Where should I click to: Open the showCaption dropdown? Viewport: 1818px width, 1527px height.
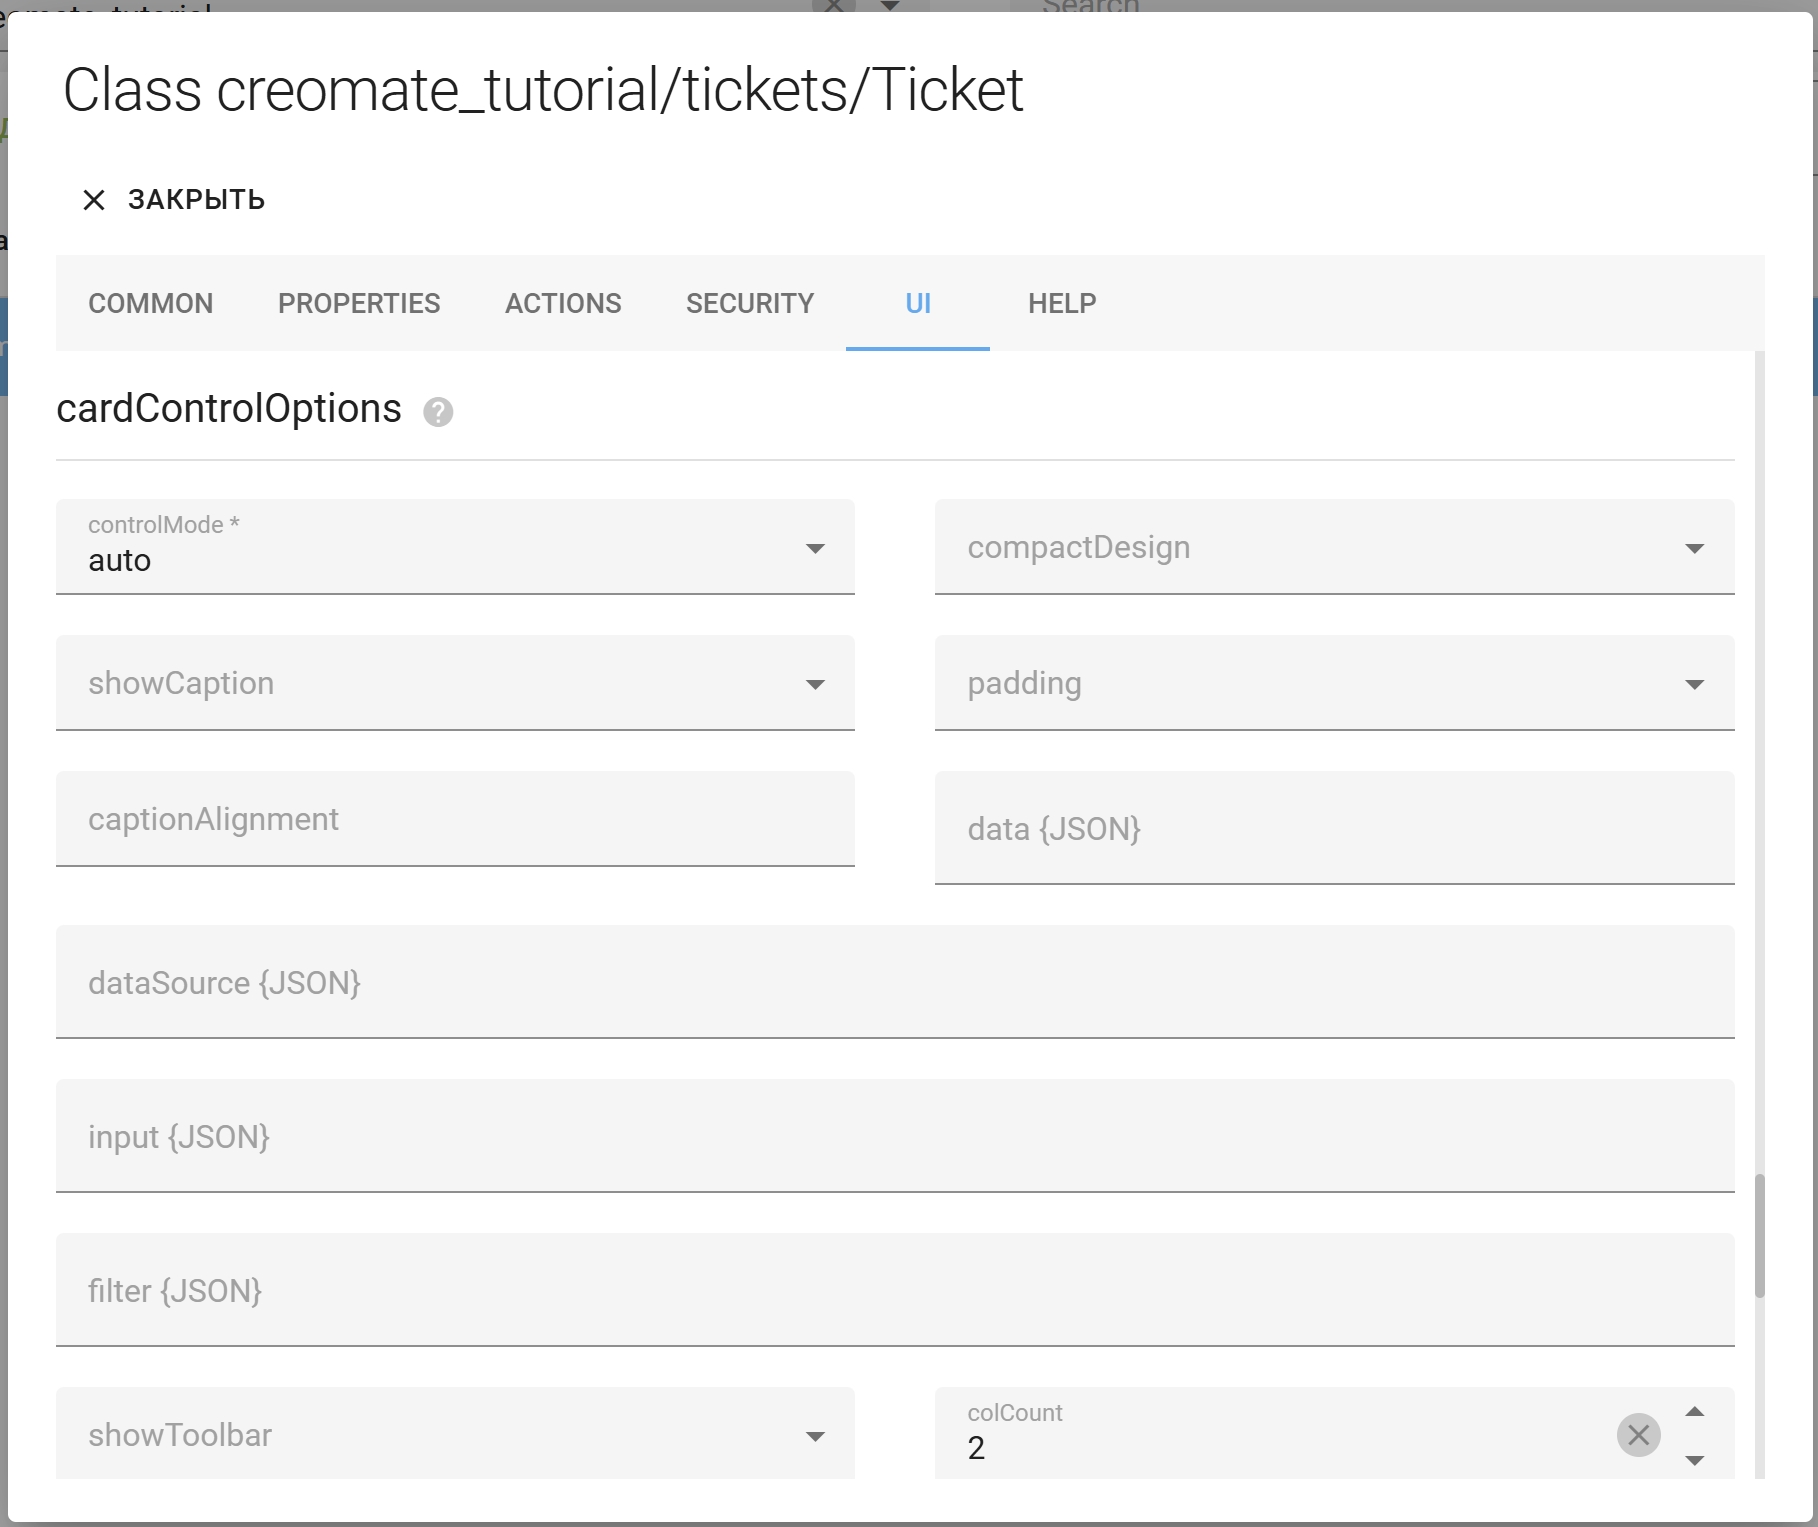tap(815, 684)
